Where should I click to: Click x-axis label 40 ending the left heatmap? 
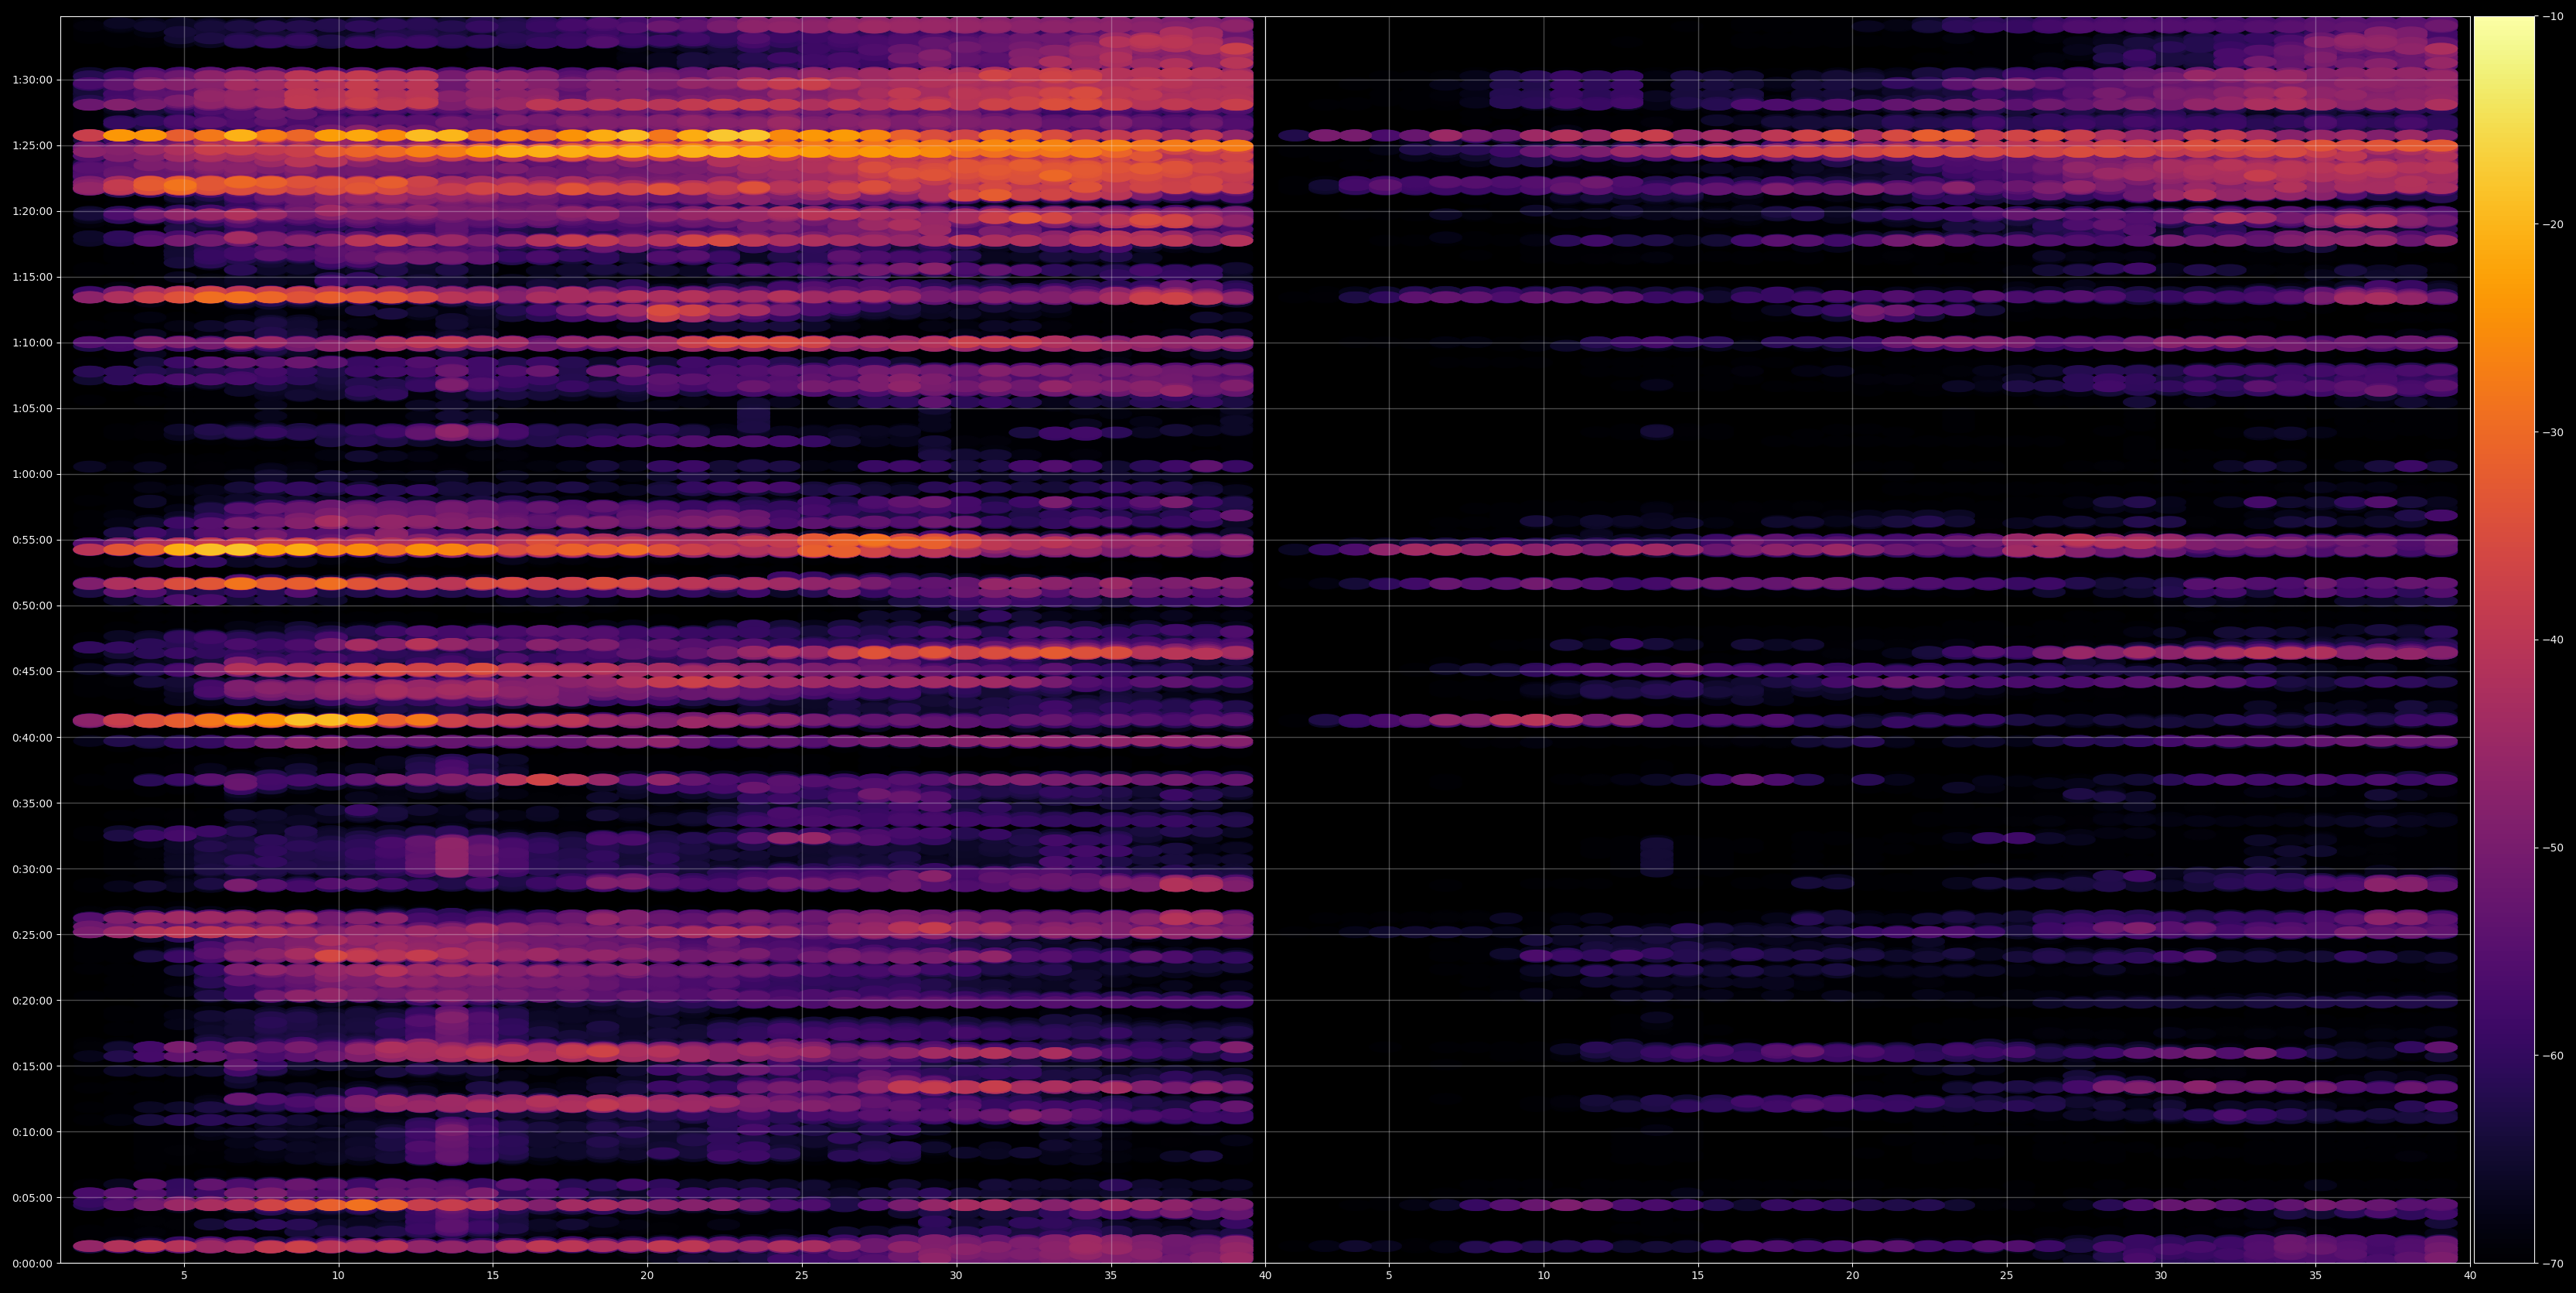(1265, 1276)
